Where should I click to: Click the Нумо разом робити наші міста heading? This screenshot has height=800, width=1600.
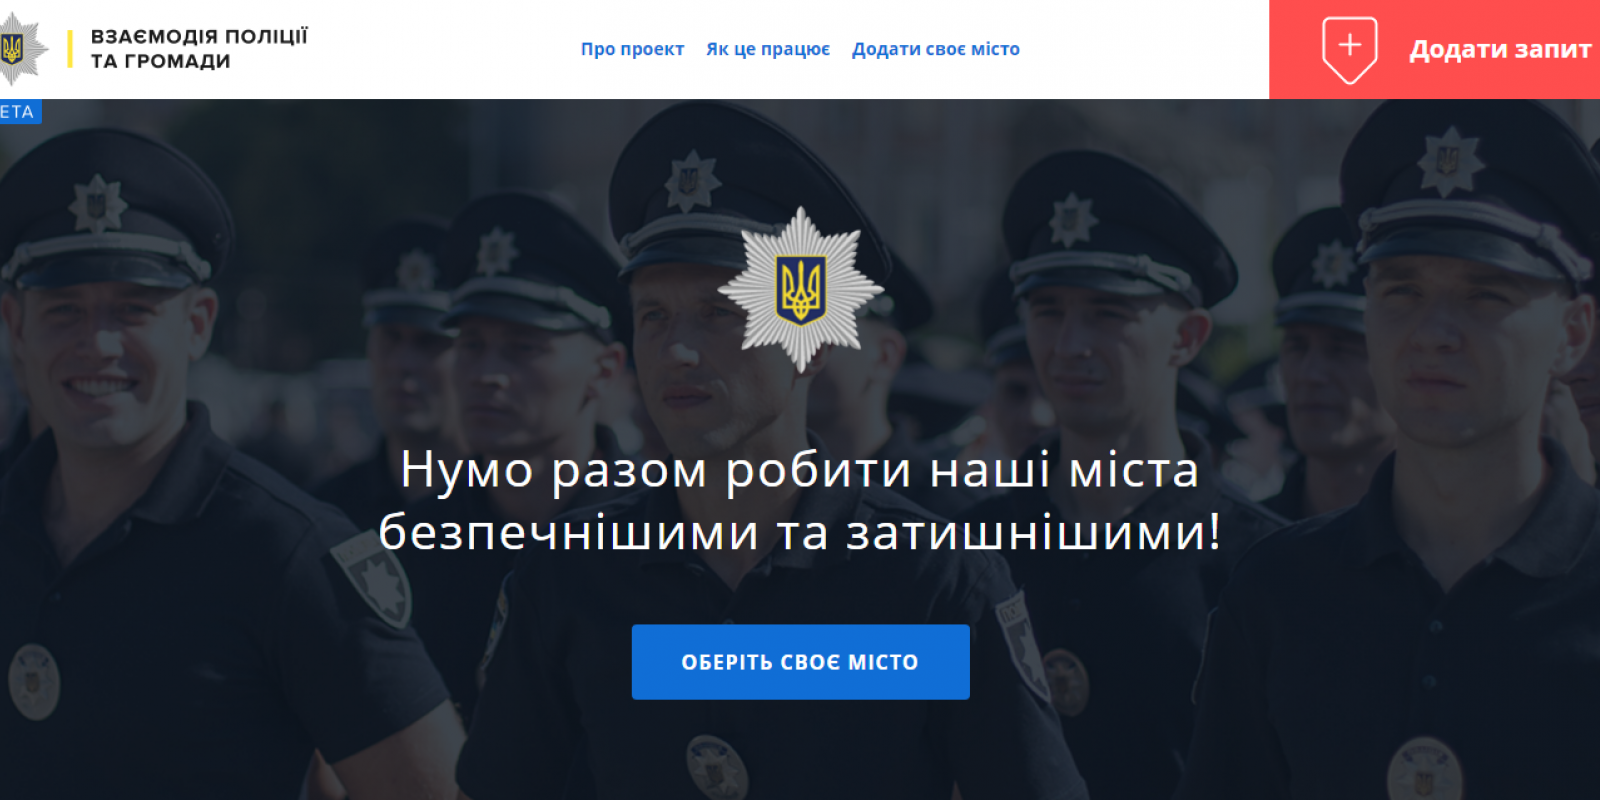(x=800, y=469)
